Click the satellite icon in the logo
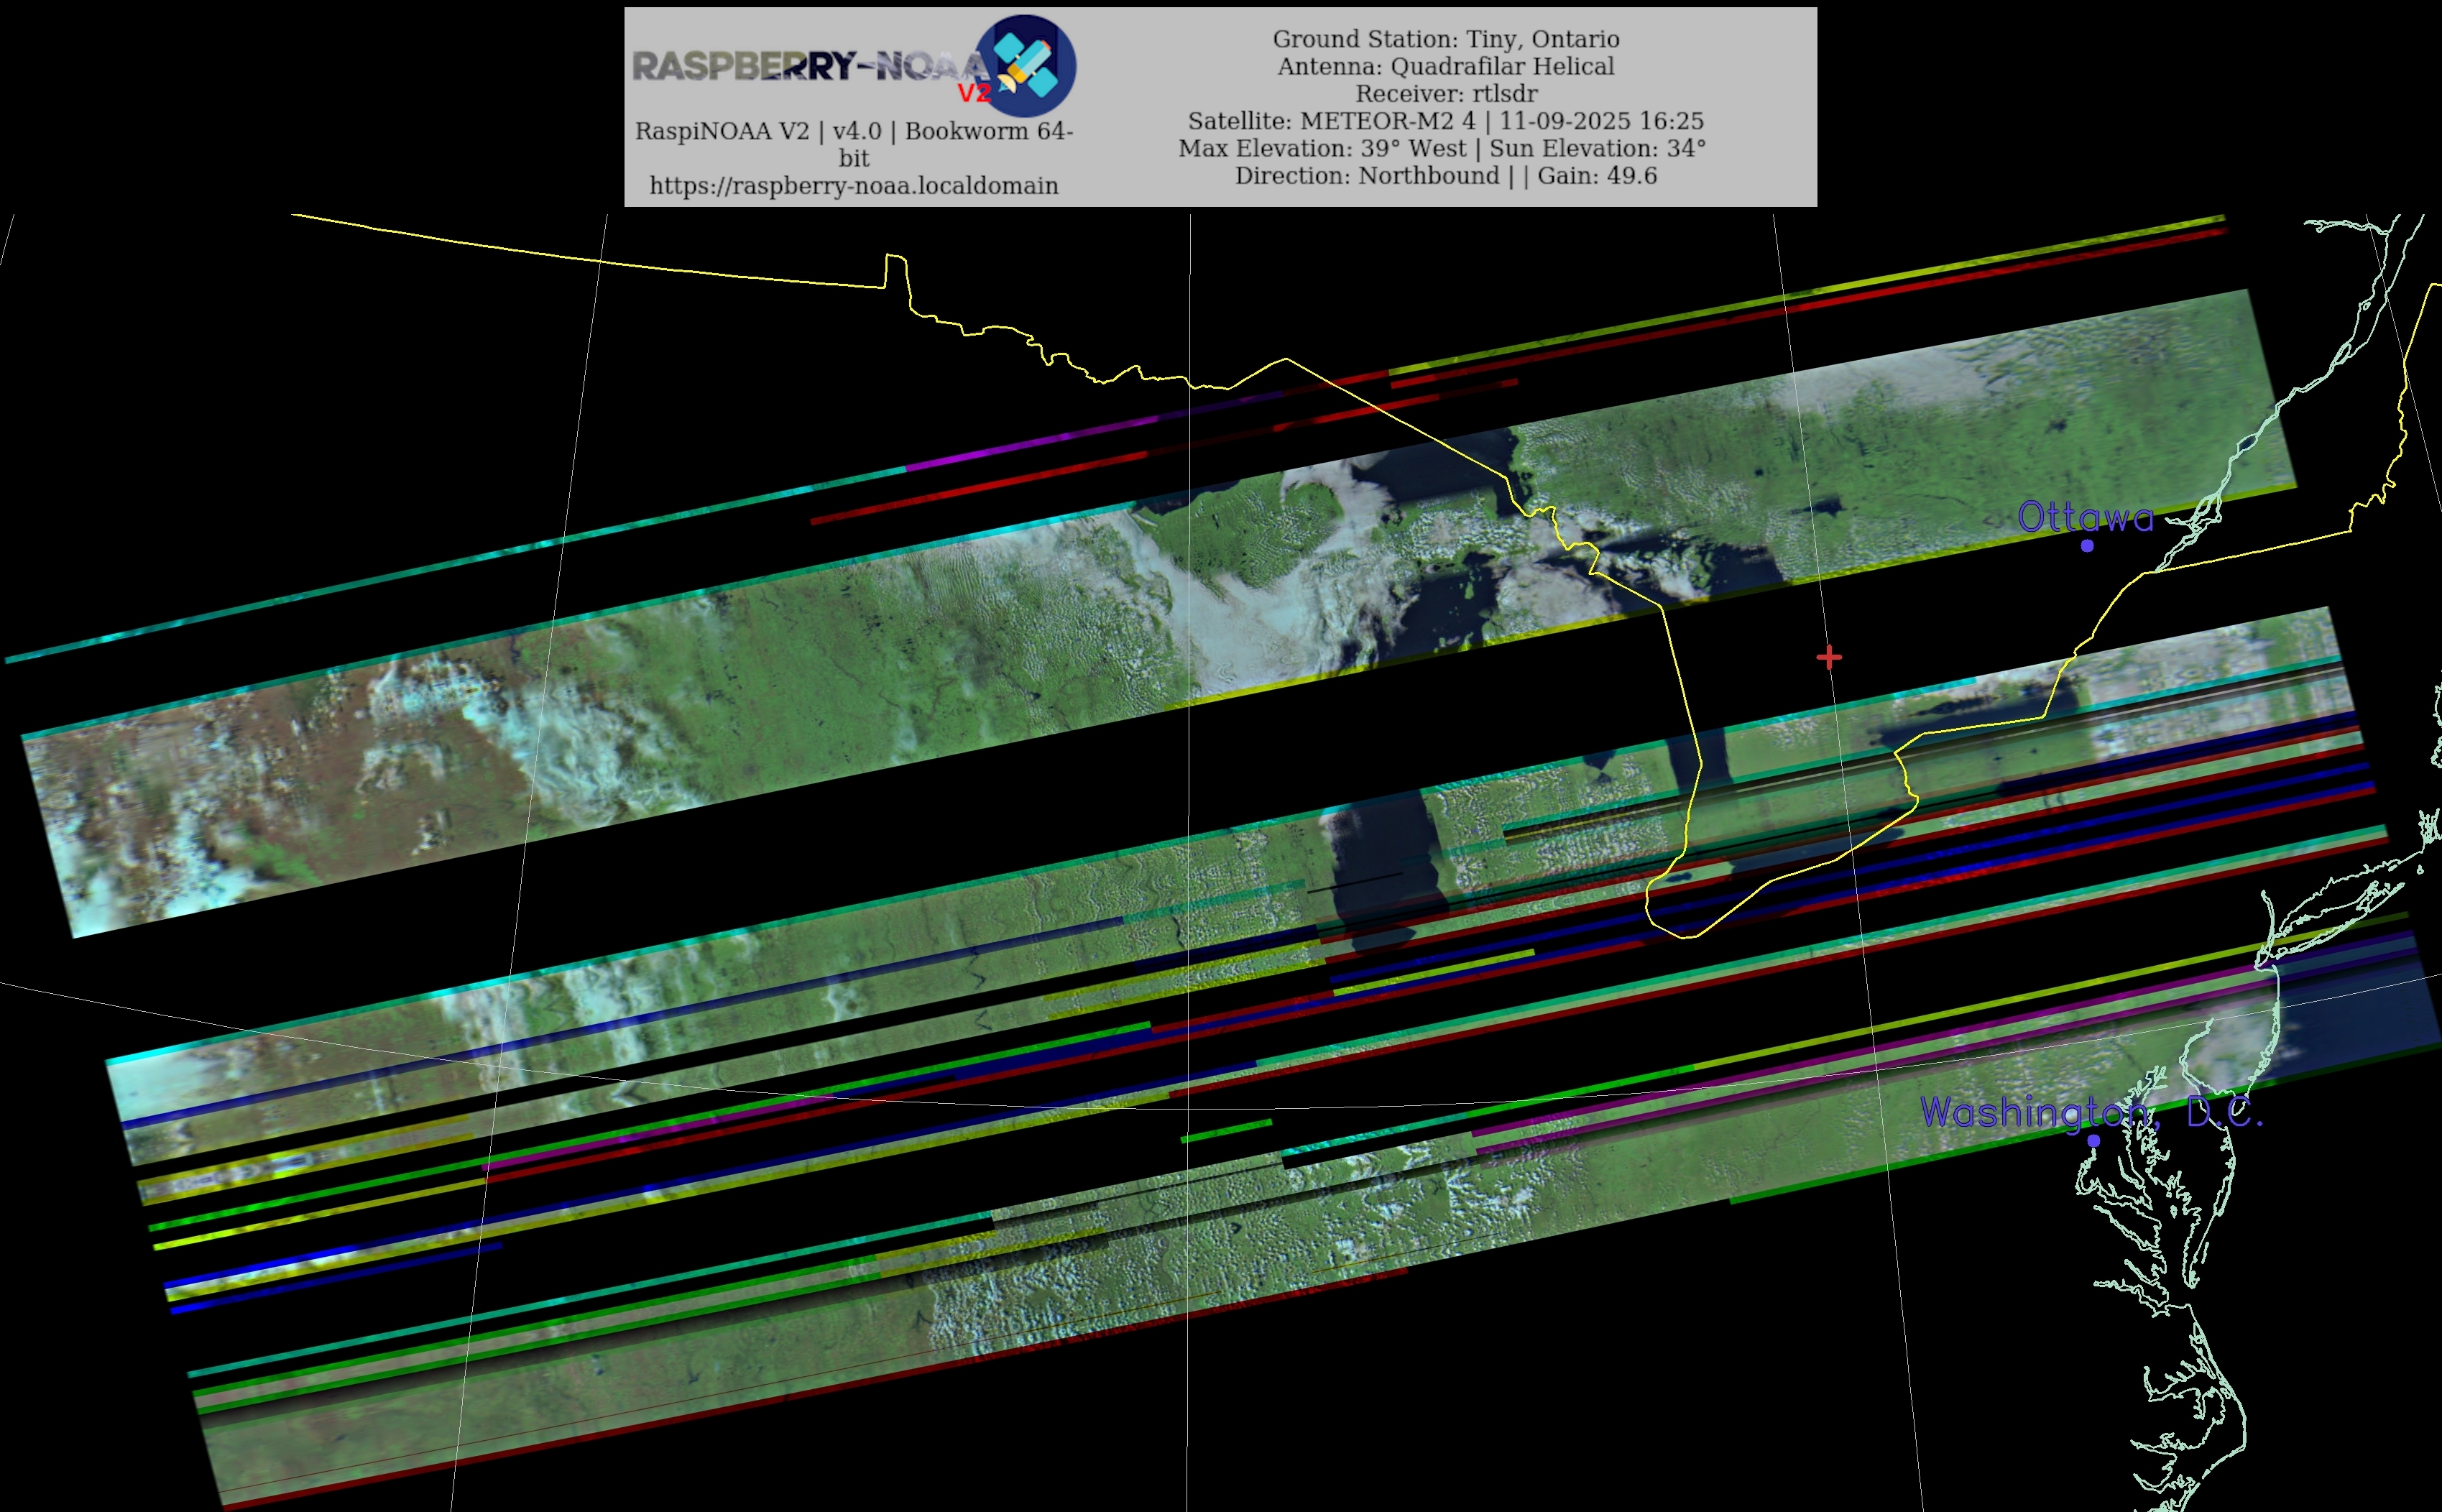Viewport: 2442px width, 1512px height. coord(1026,64)
